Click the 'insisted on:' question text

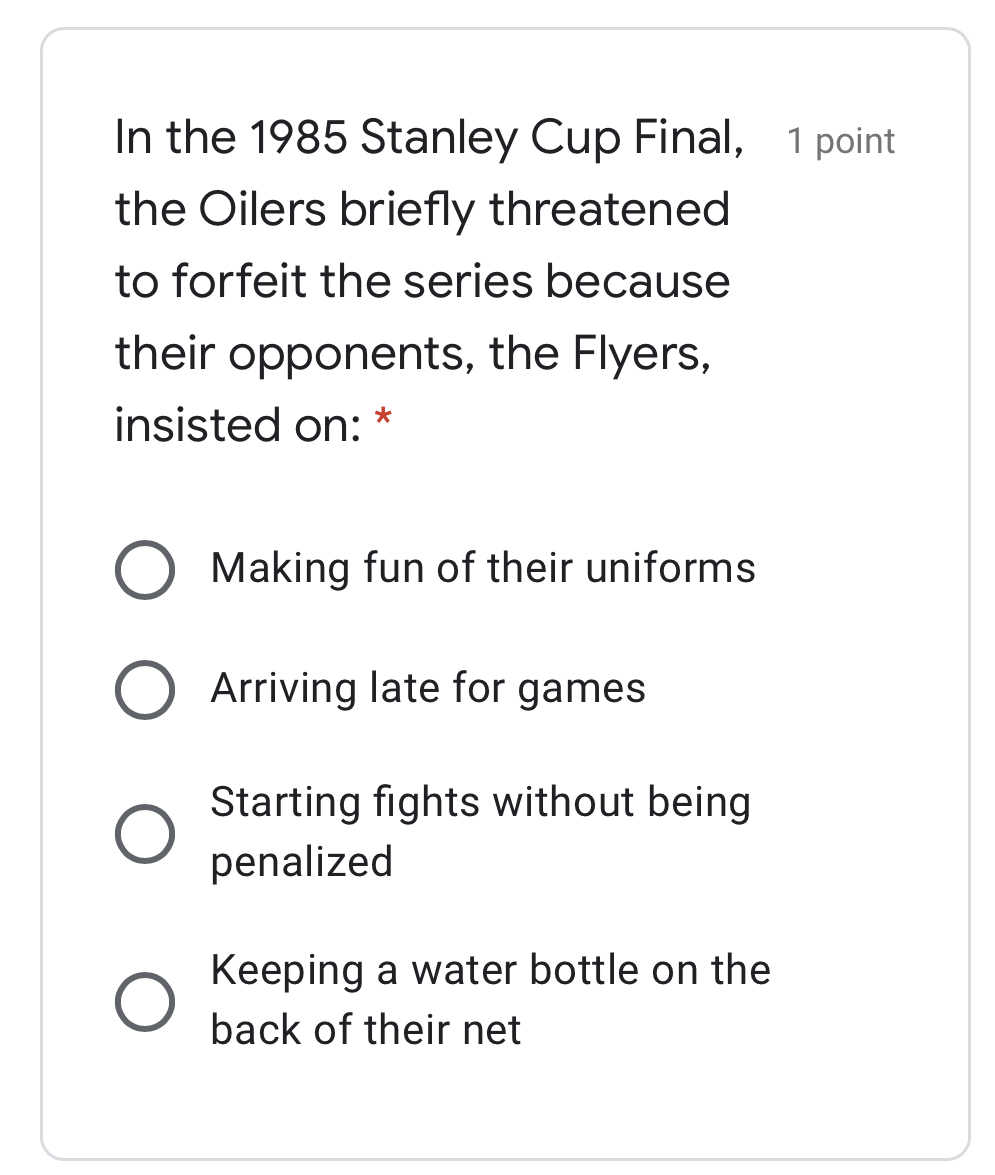click(238, 425)
